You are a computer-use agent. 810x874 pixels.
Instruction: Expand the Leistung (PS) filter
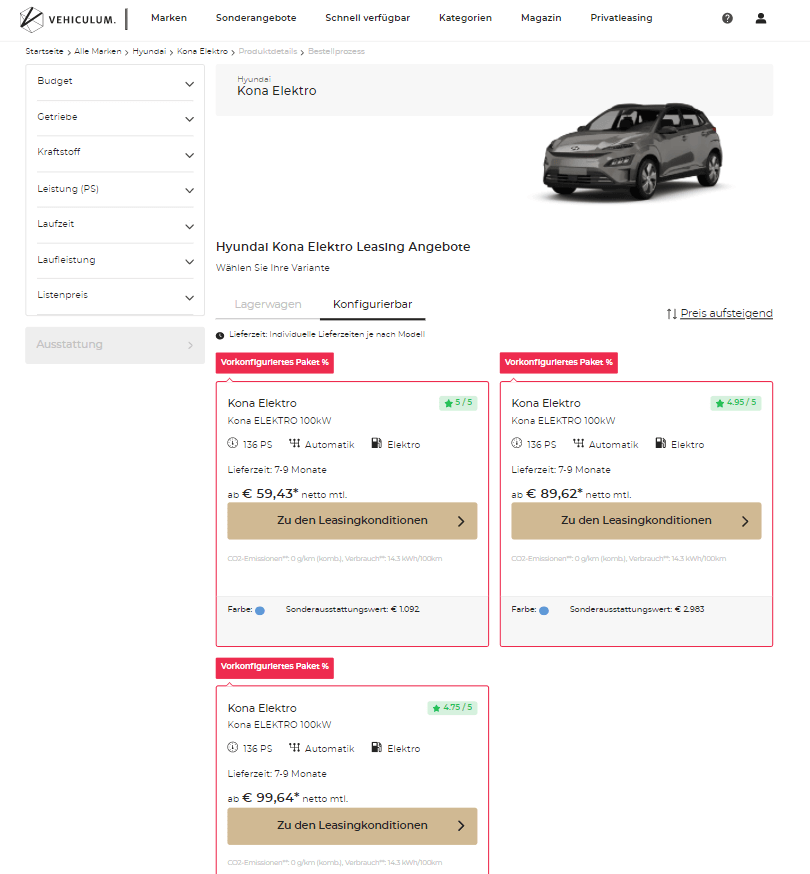point(115,190)
